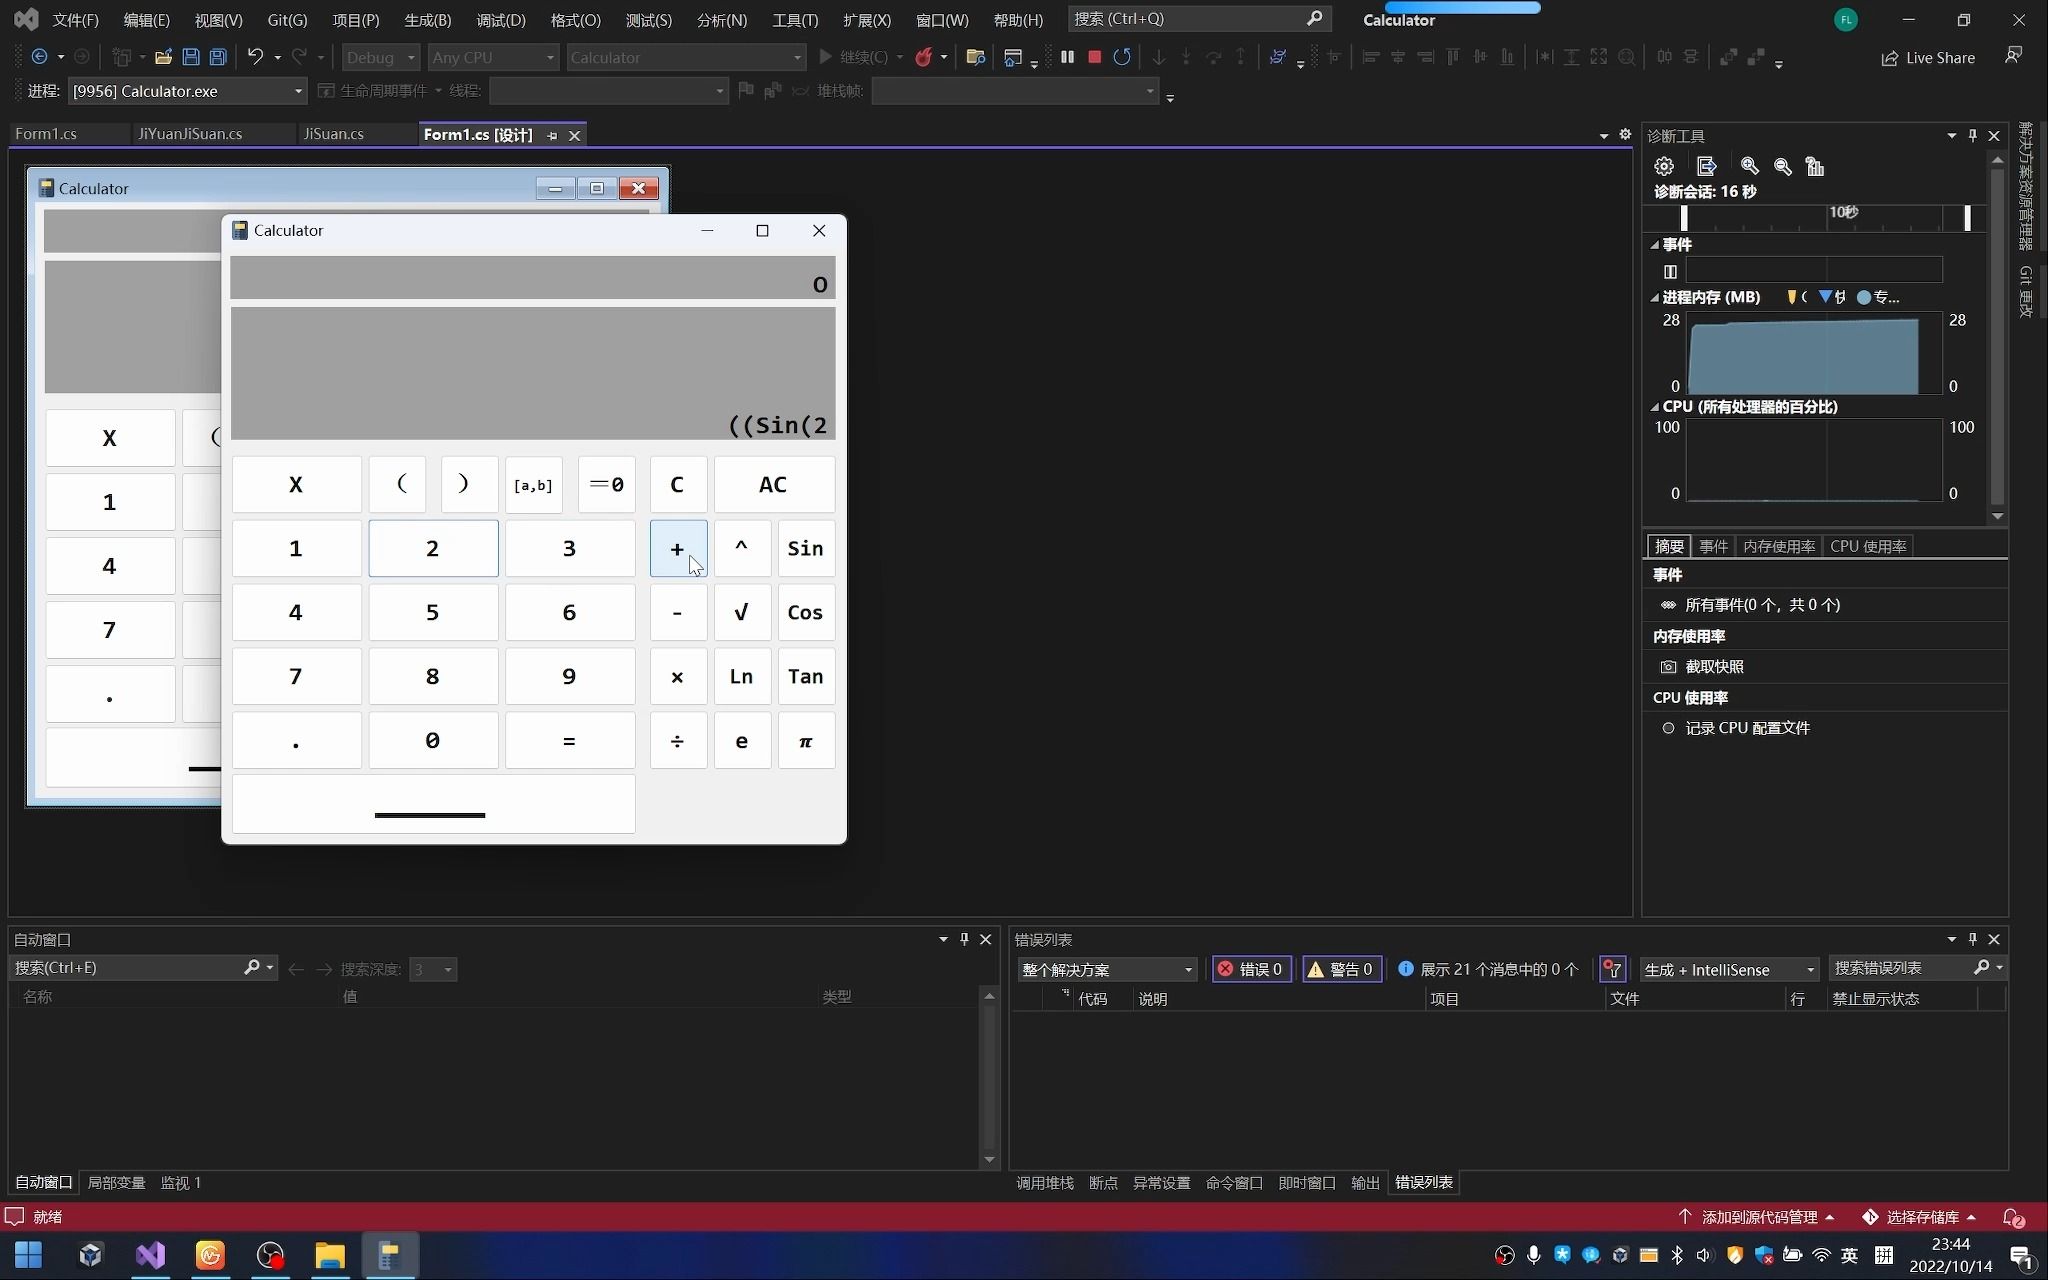Viewport: 2048px width, 1280px height.
Task: Enable Record CPU Profile option
Action: pyautogui.click(x=1747, y=728)
